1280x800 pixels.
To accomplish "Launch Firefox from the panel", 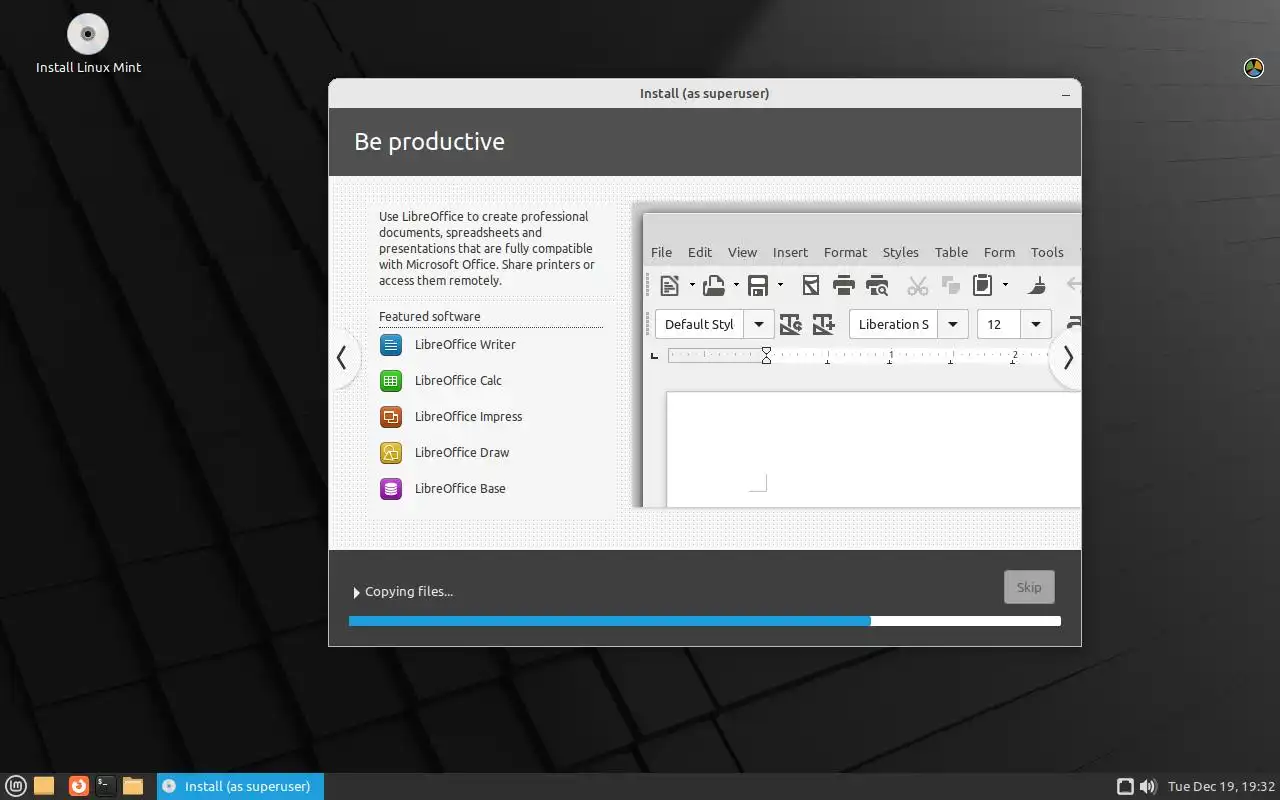I will click(78, 786).
